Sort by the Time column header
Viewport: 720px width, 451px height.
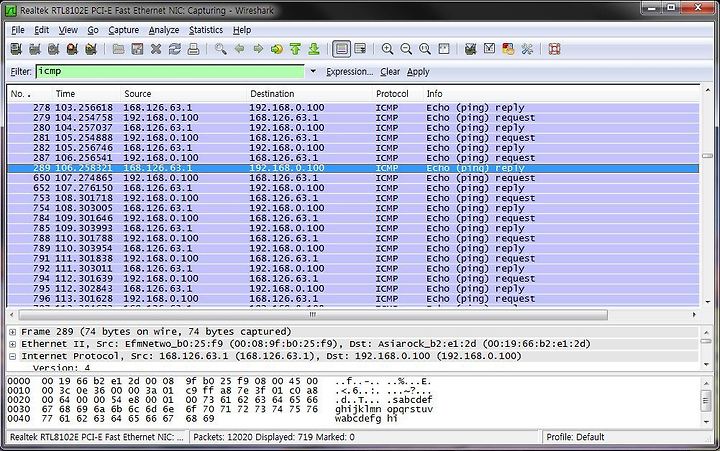[x=86, y=94]
